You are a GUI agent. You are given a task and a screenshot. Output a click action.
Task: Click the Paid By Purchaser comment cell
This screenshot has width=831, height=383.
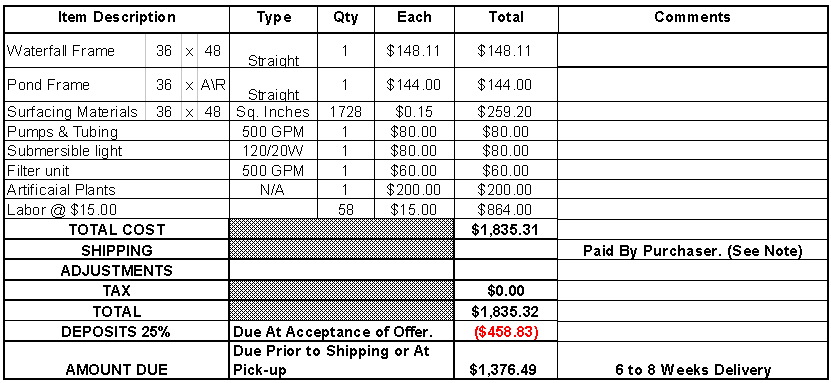pyautogui.click(x=692, y=250)
